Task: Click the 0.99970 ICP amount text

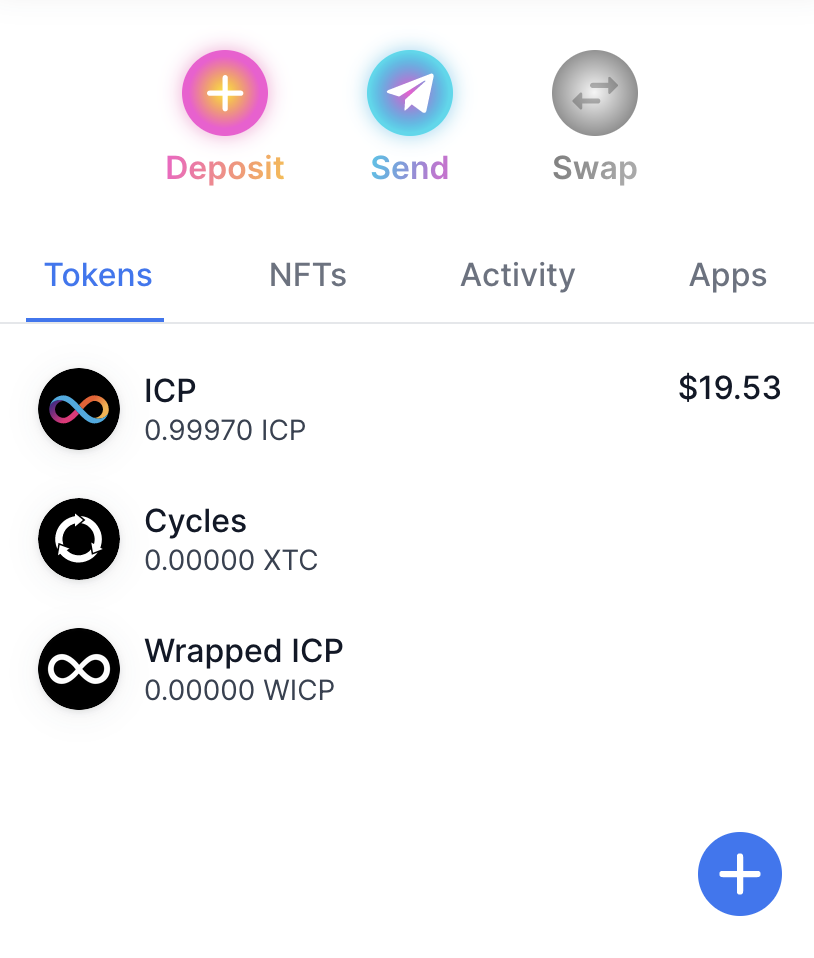Action: coord(225,430)
